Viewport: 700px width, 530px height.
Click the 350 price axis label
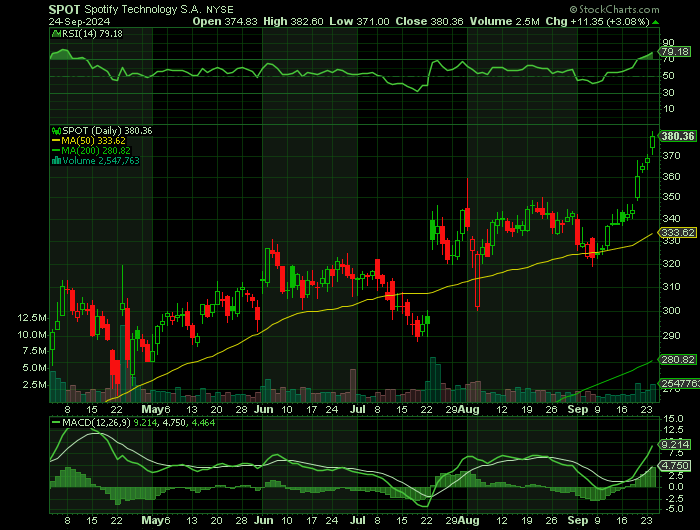tap(671, 197)
